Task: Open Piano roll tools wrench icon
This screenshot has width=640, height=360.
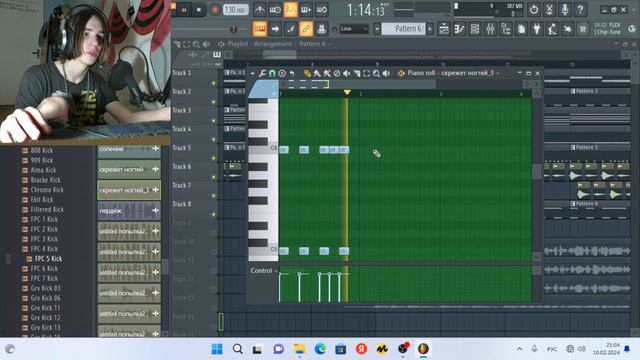Action: click(x=262, y=73)
